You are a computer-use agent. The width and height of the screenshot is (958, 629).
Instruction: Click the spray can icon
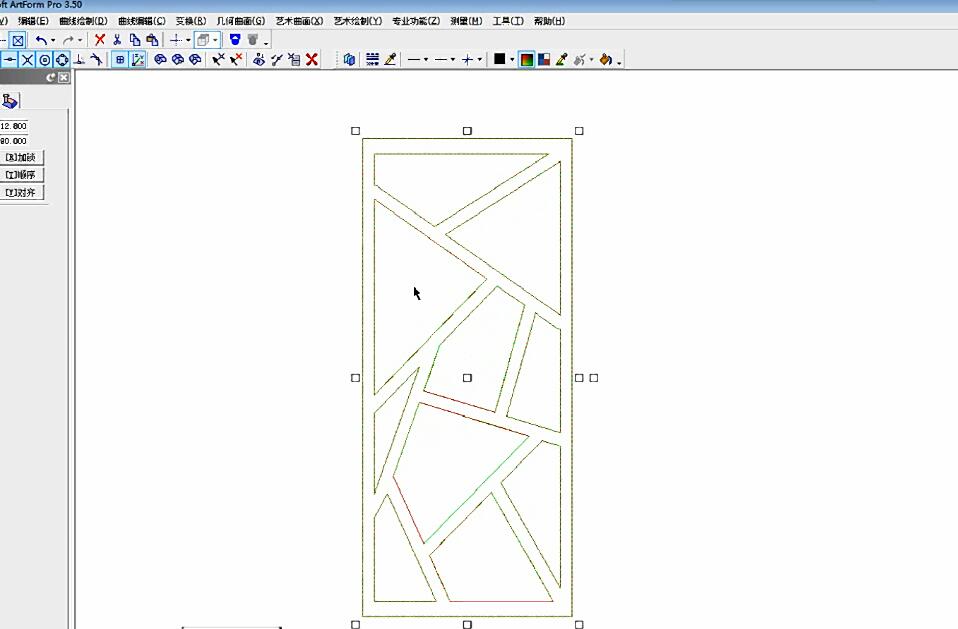pyautogui.click(x=579, y=60)
